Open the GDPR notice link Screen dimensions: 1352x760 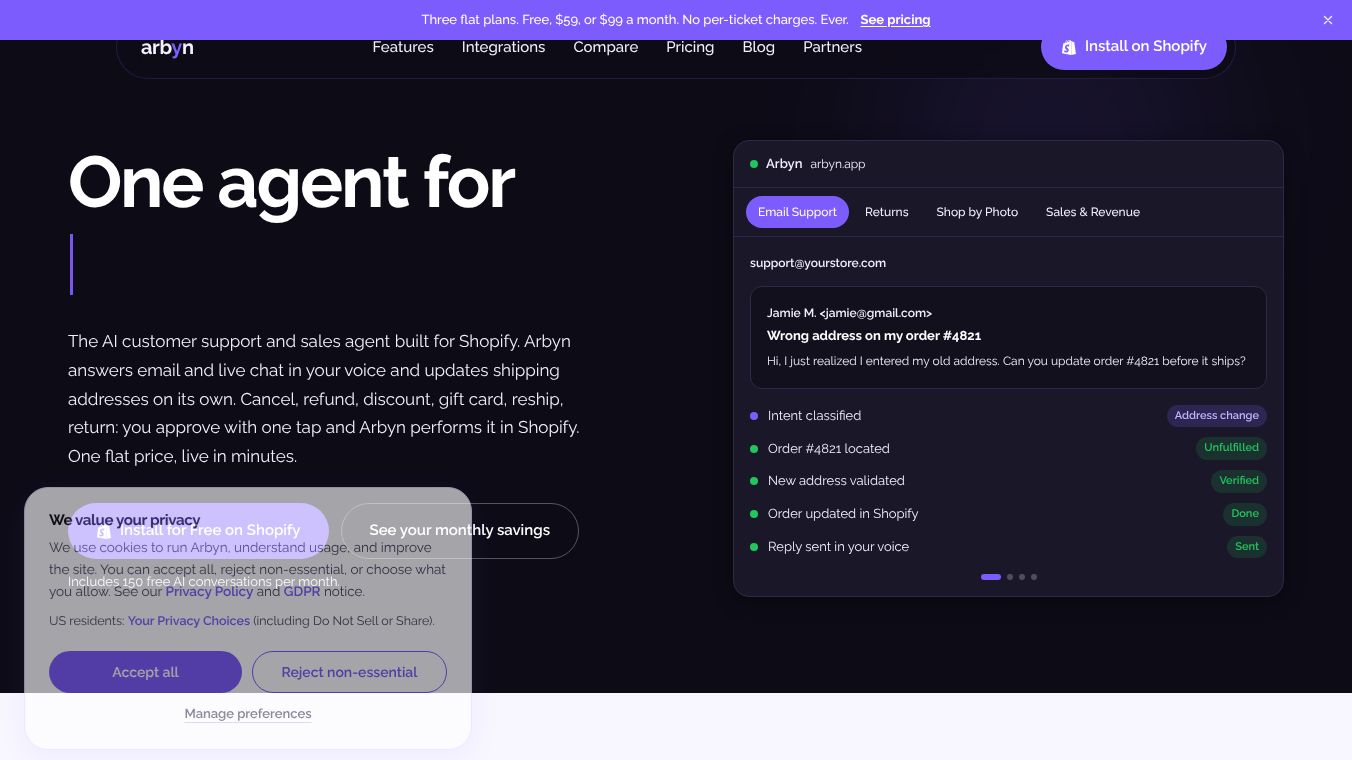tap(302, 591)
